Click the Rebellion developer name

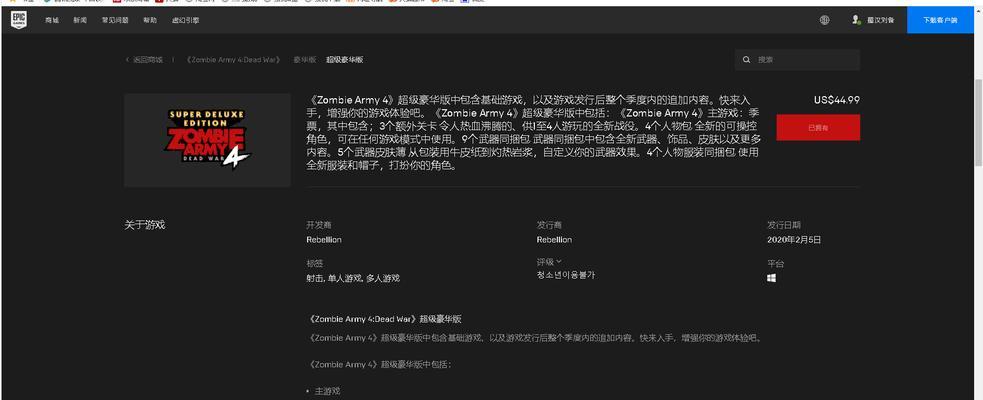point(323,240)
